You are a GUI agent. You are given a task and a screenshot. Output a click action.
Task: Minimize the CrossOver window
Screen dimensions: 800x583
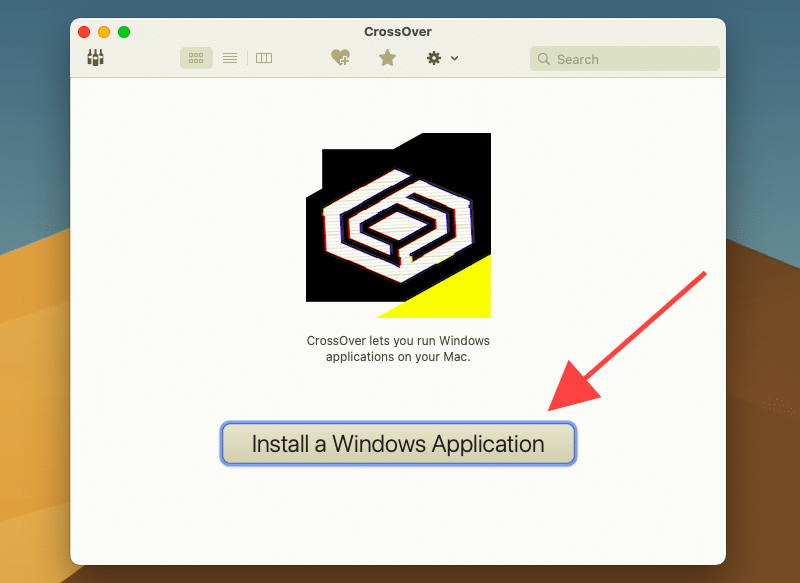104,31
